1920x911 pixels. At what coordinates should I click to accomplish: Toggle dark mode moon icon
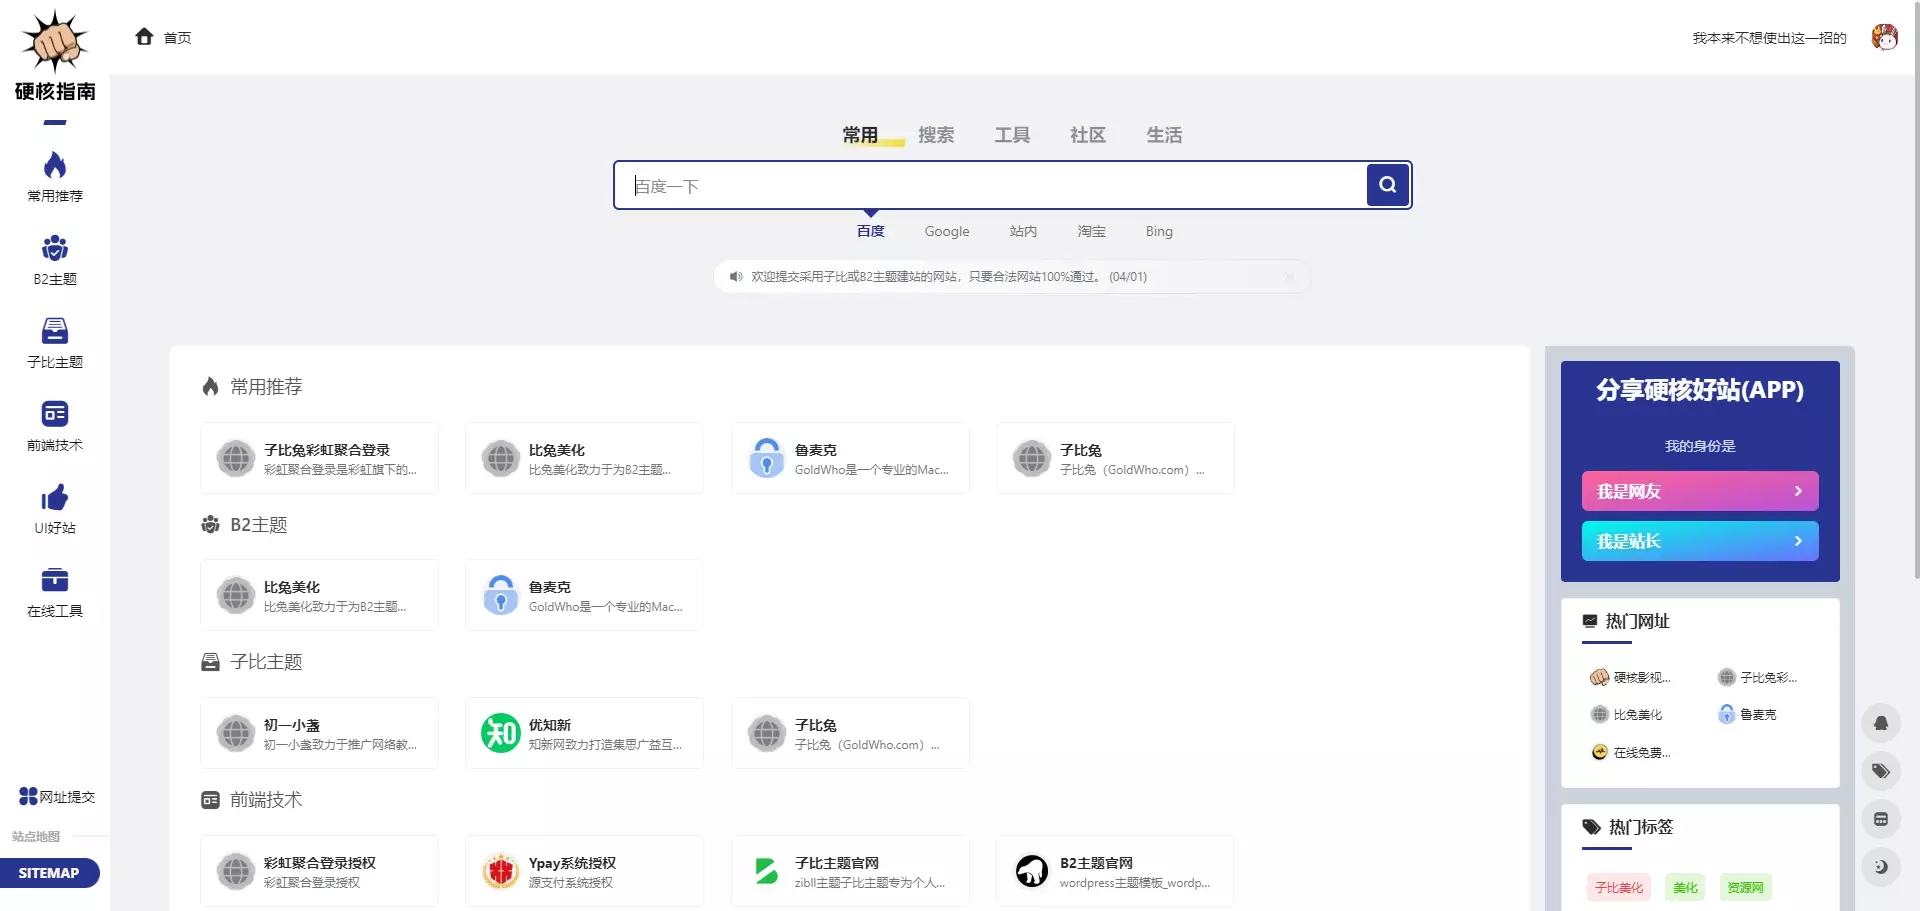tap(1881, 867)
